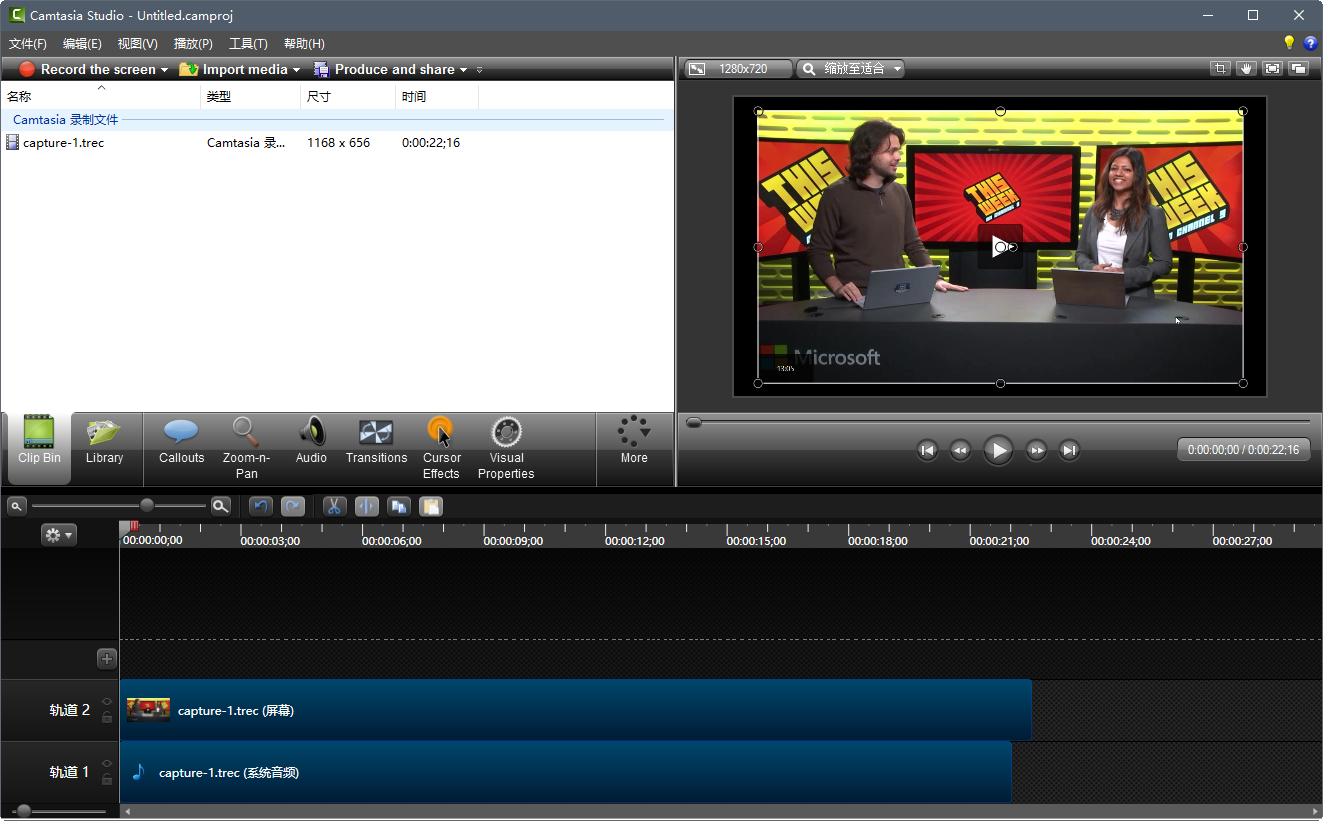Screen dimensions: 1323x821
Task: Toggle visibility eye for 轨道 1
Action: 107,764
